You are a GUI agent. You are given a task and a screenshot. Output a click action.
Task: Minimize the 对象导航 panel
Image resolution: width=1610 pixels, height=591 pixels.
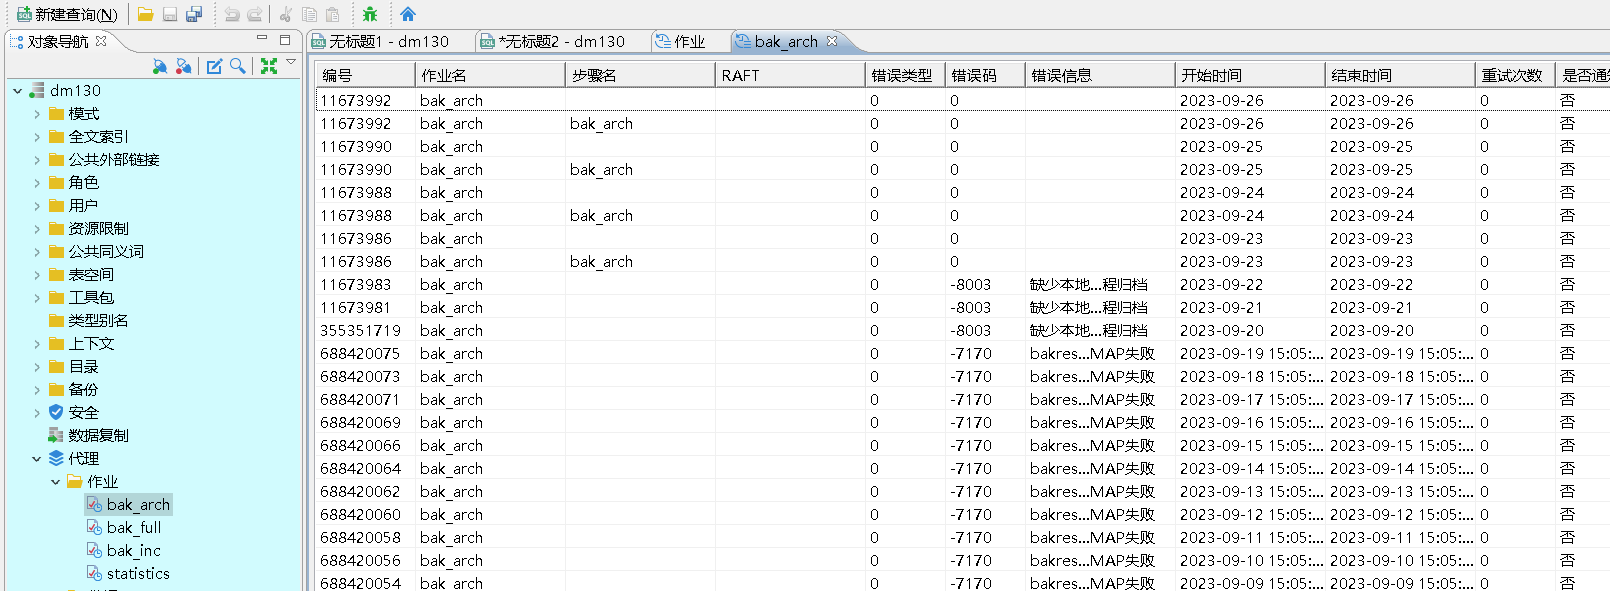262,39
